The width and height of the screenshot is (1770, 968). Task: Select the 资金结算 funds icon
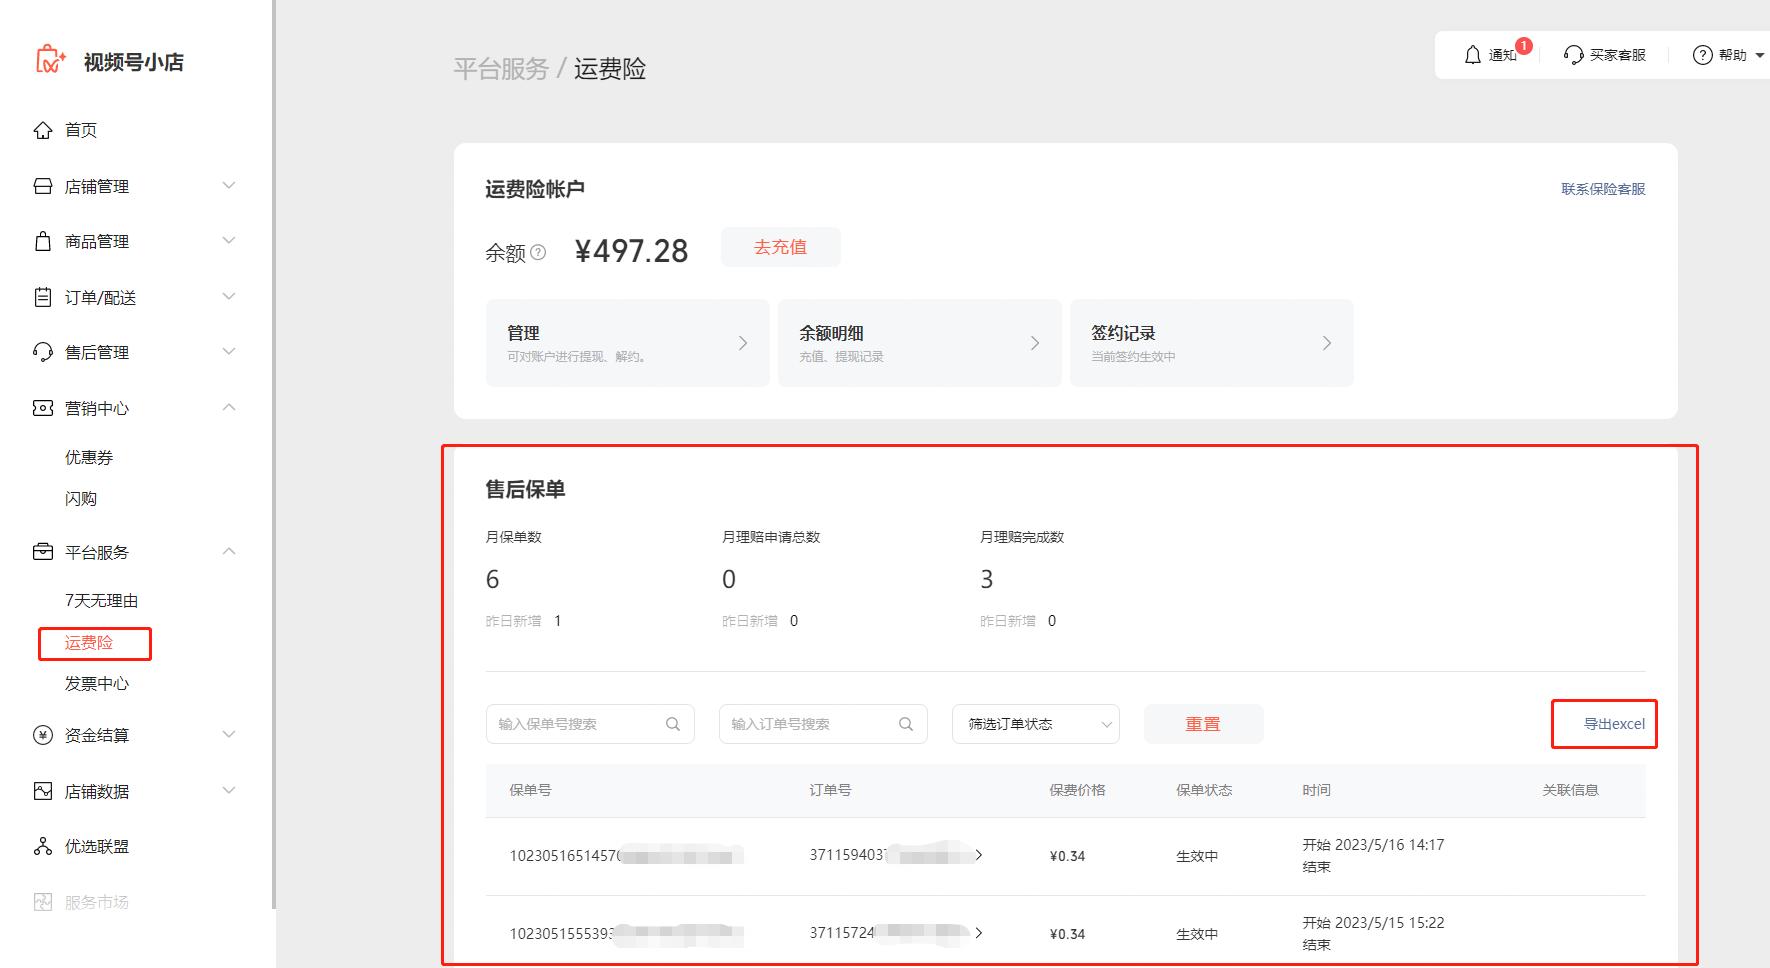click(x=41, y=735)
